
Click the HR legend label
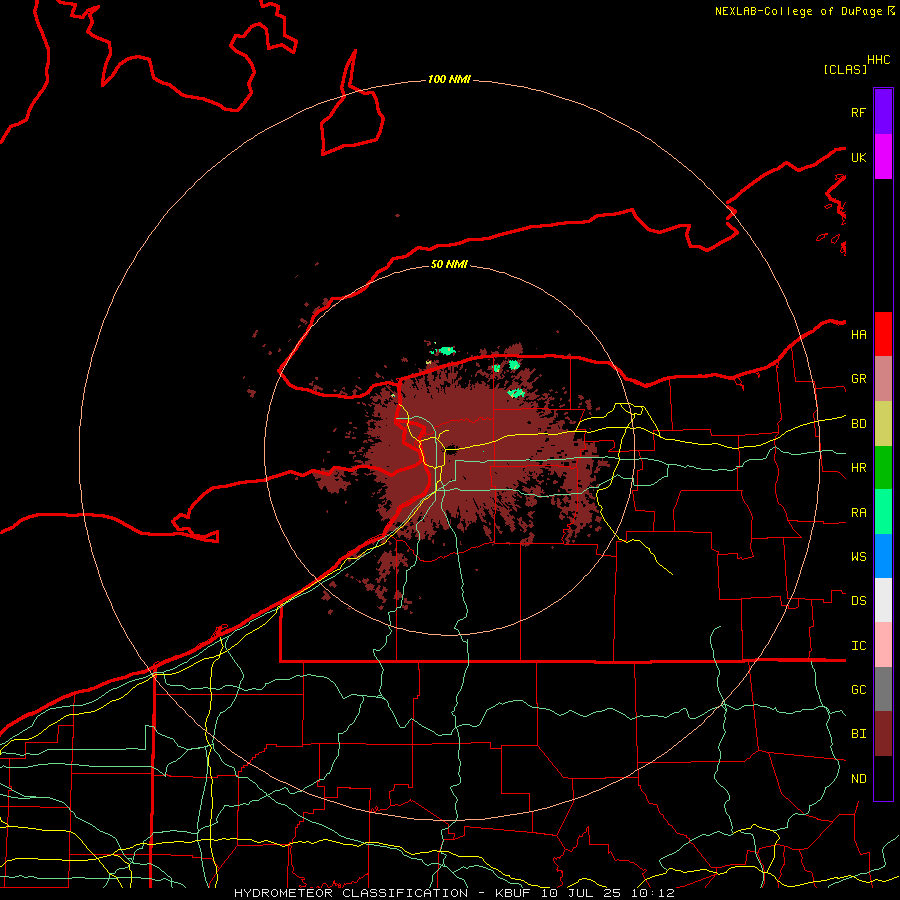point(859,468)
